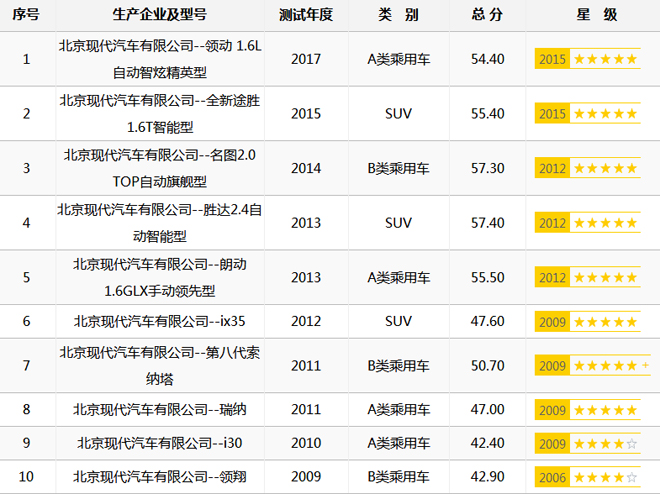
Task: Click the SUV category for 全新途胜
Action: click(398, 114)
